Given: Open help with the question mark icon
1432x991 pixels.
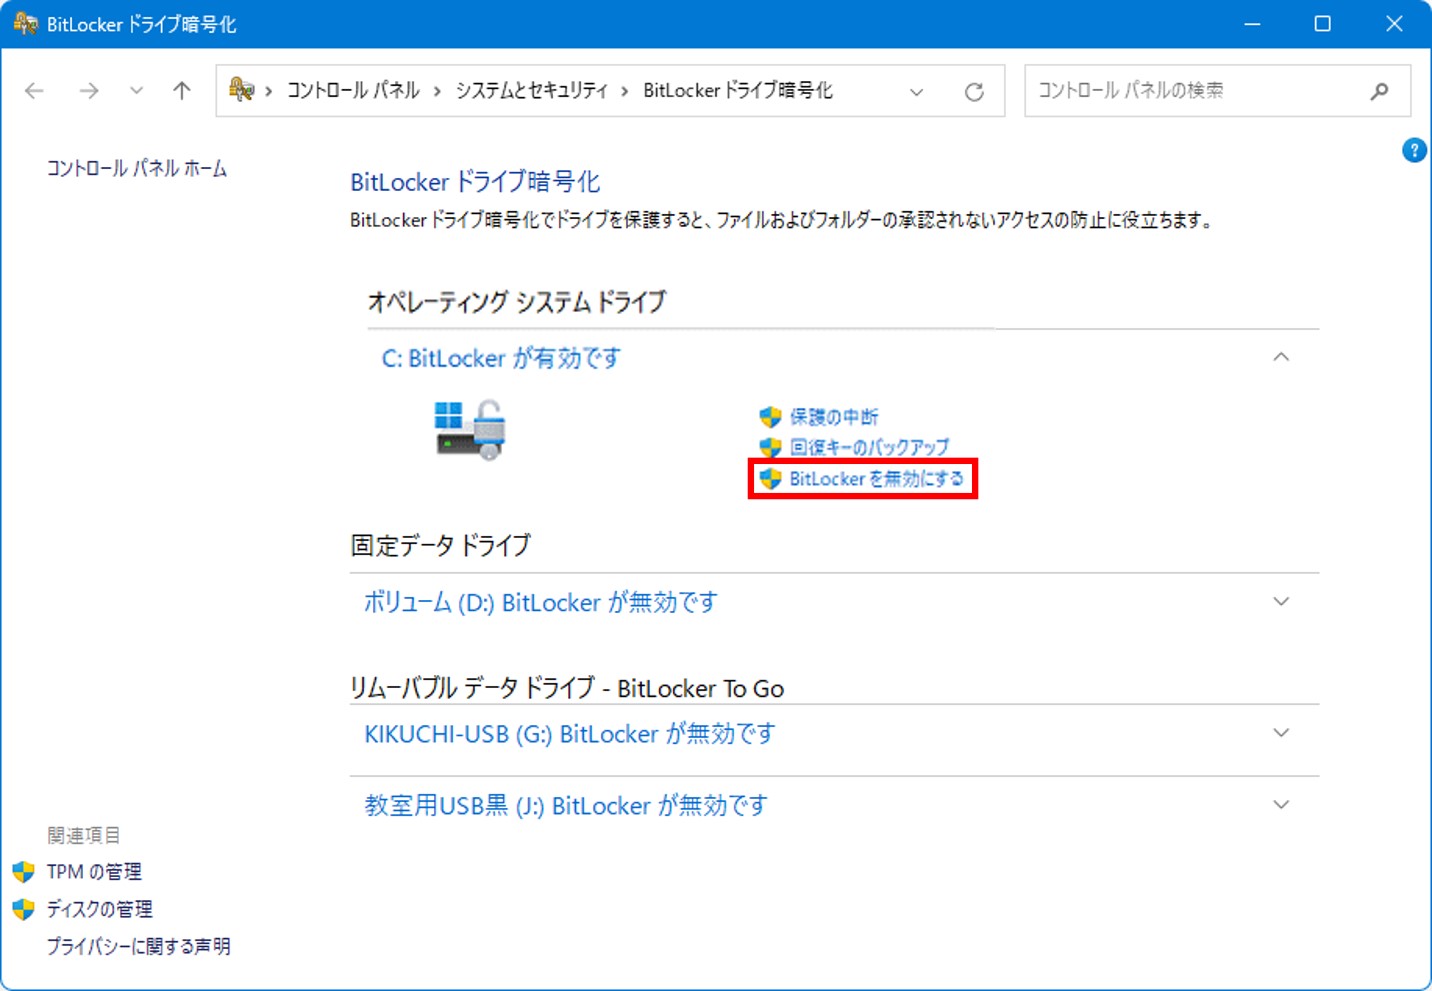Looking at the screenshot, I should [x=1414, y=150].
